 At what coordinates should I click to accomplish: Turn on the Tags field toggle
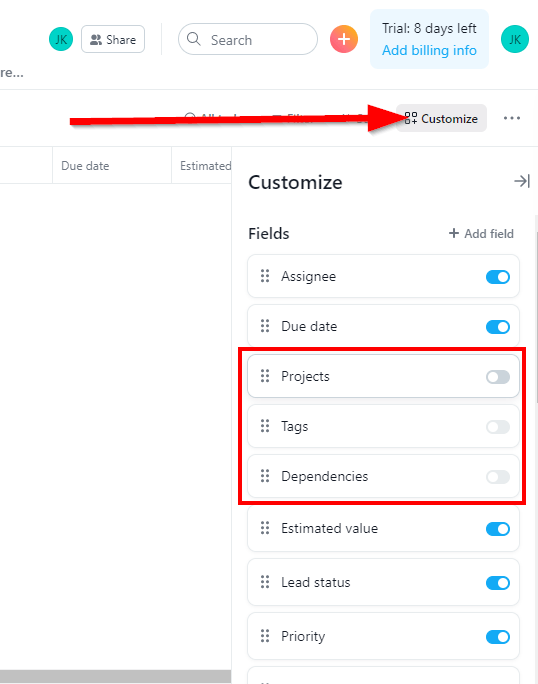coord(498,427)
